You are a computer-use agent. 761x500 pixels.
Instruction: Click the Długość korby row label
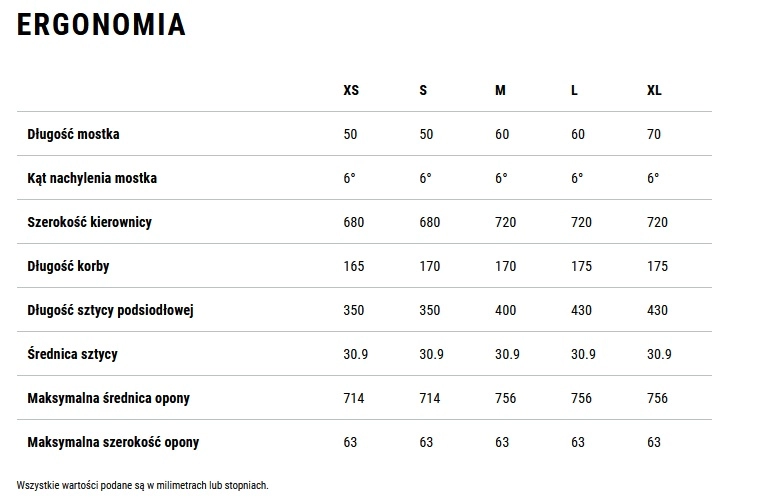pos(68,267)
